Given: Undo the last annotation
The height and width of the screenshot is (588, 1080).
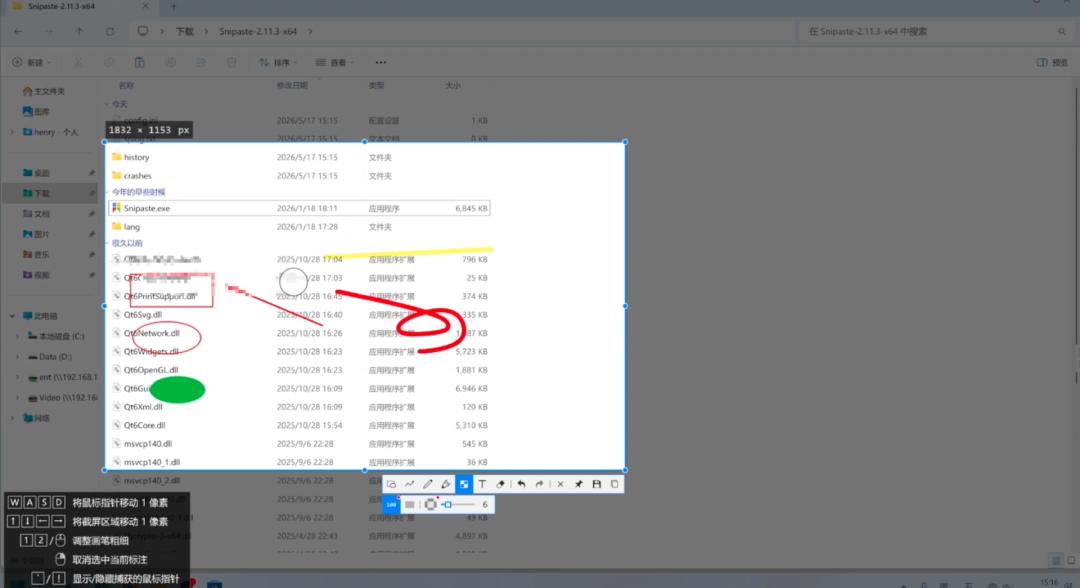Looking at the screenshot, I should 521,484.
